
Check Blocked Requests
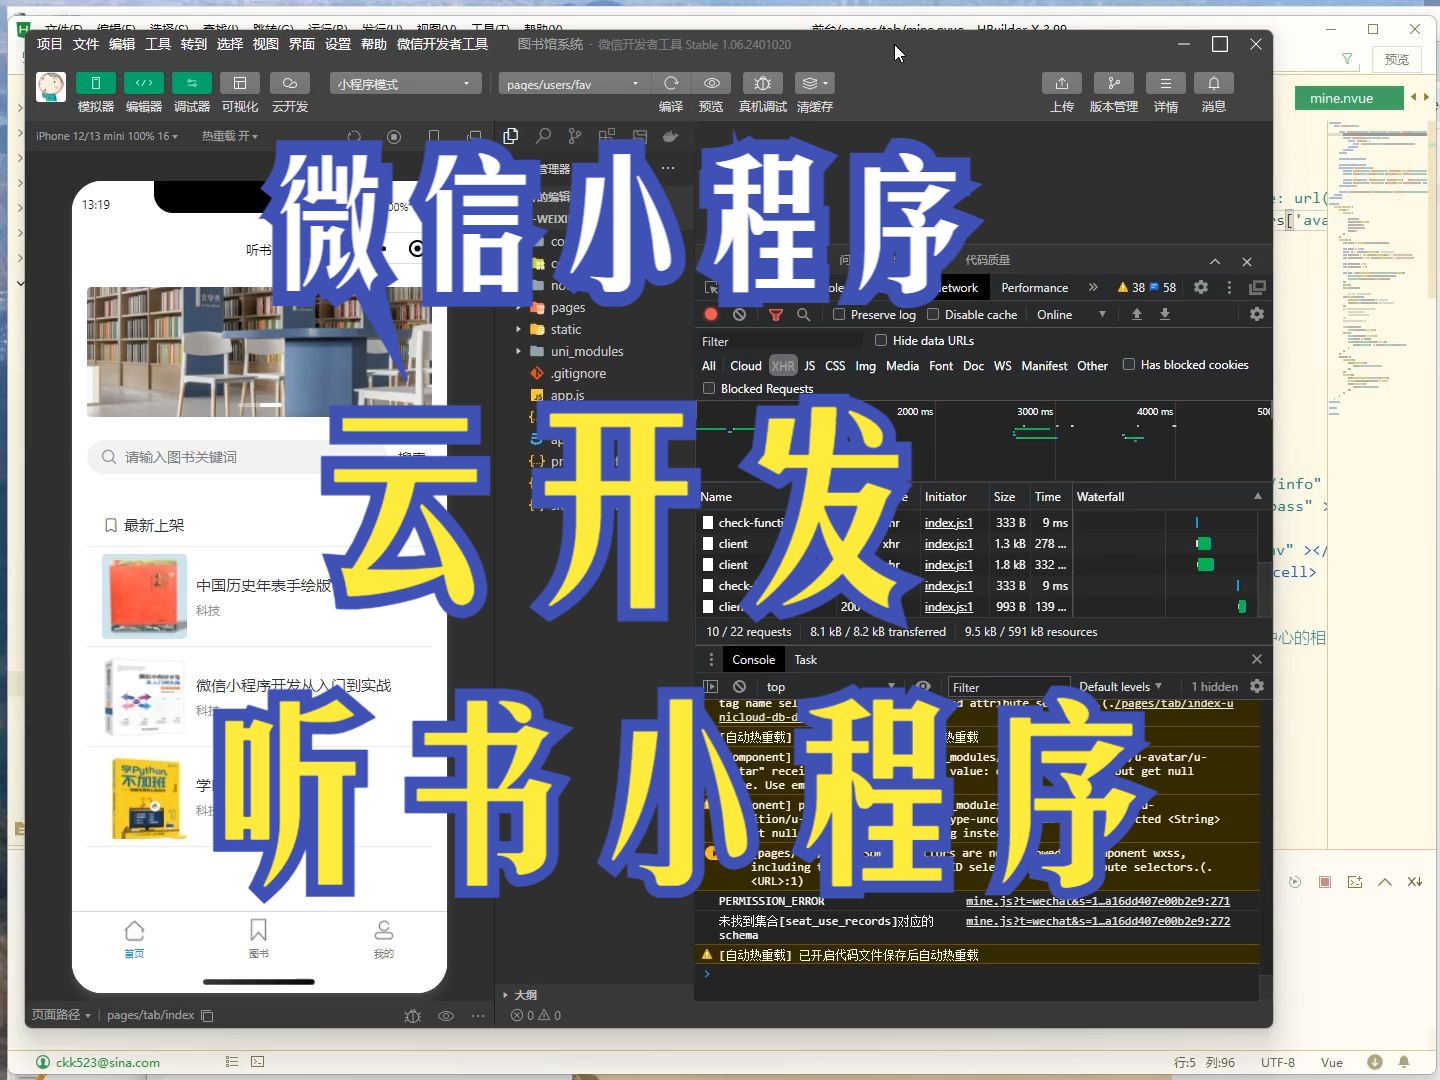(709, 388)
